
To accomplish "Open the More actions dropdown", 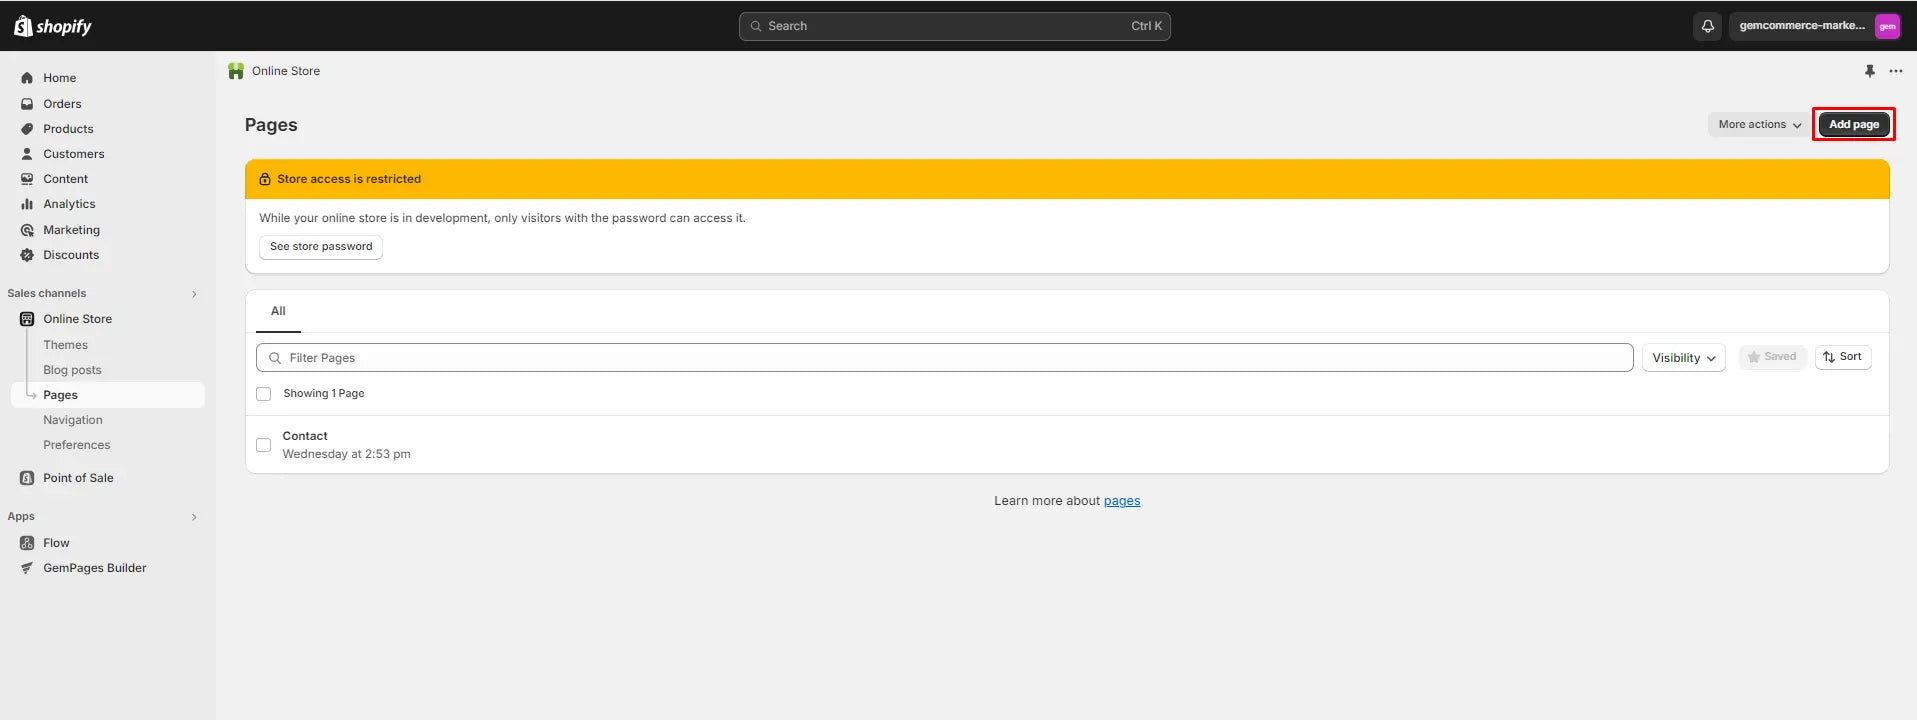I will pyautogui.click(x=1759, y=125).
